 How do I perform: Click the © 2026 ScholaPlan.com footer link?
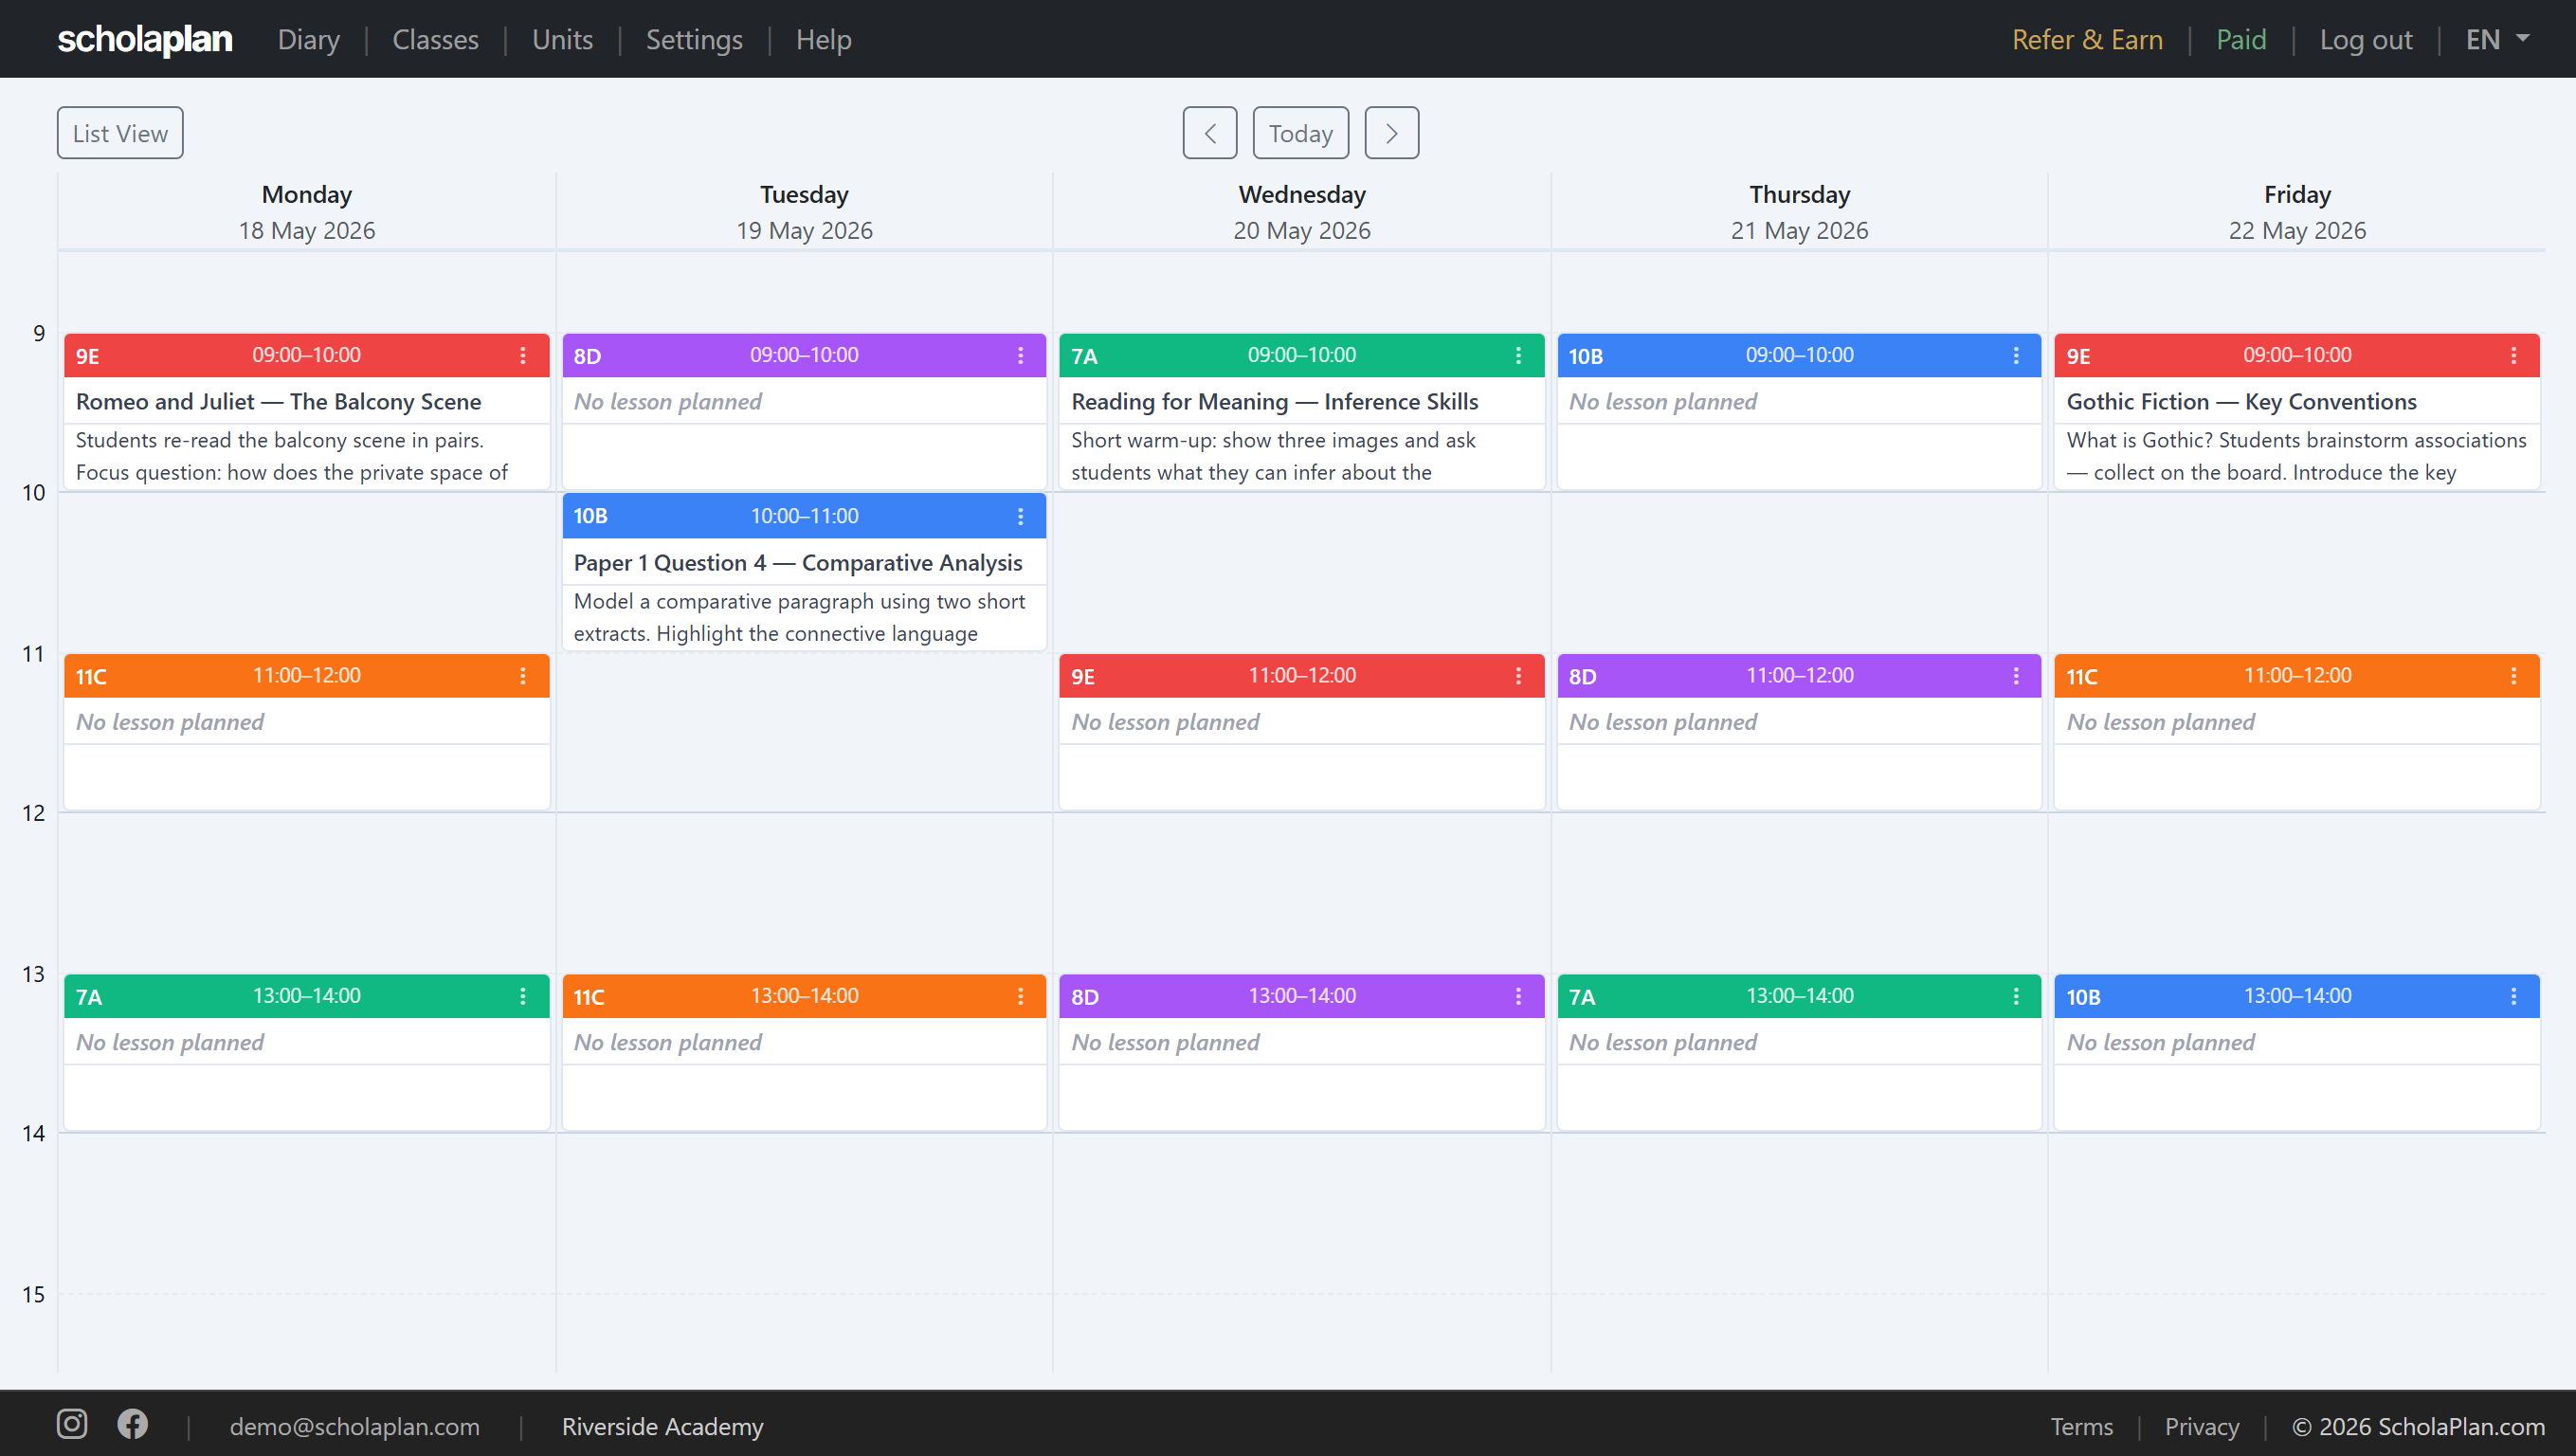(2418, 1426)
